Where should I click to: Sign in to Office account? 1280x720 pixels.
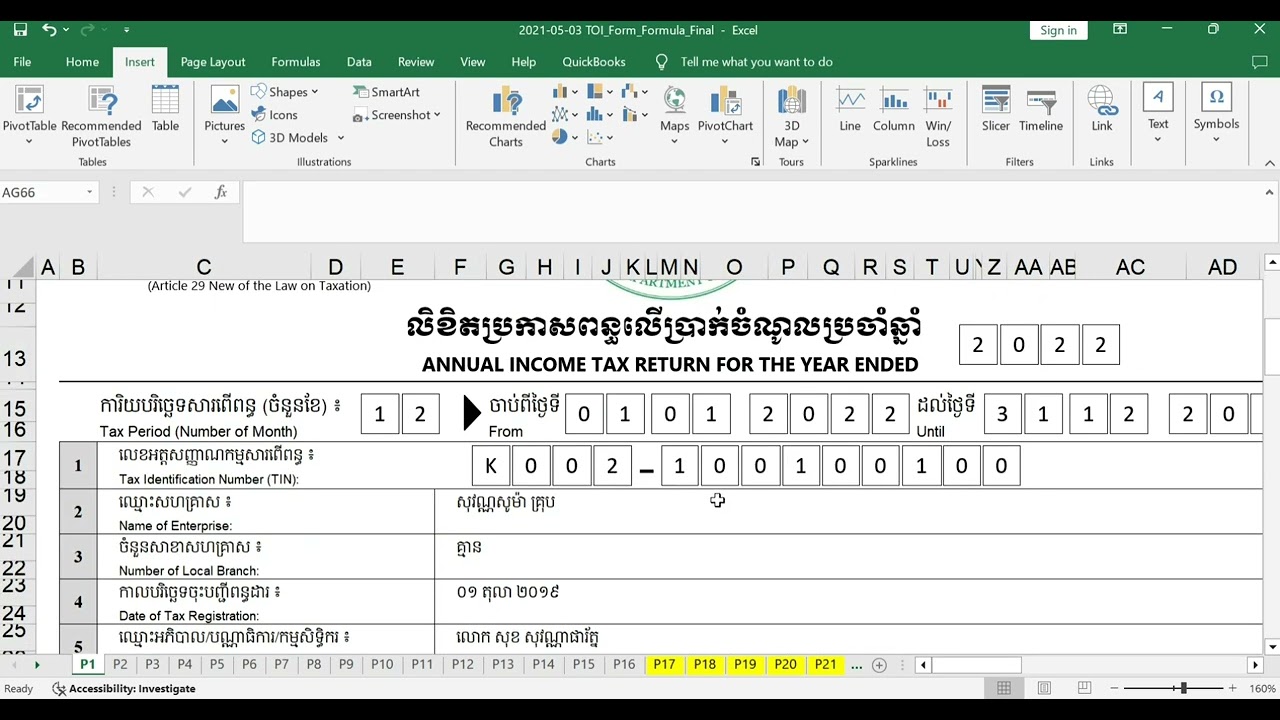tap(1058, 30)
